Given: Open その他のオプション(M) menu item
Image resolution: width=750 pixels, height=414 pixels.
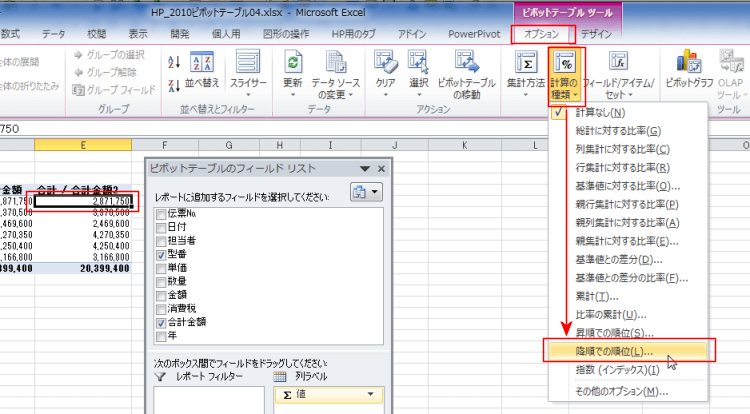Looking at the screenshot, I should click(628, 392).
